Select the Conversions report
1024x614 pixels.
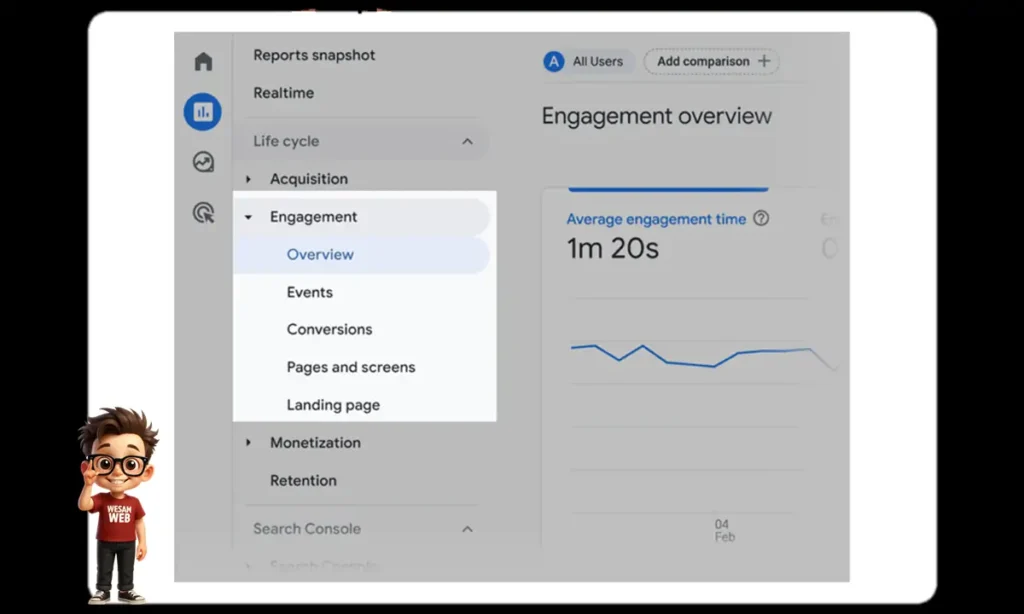[x=329, y=329]
